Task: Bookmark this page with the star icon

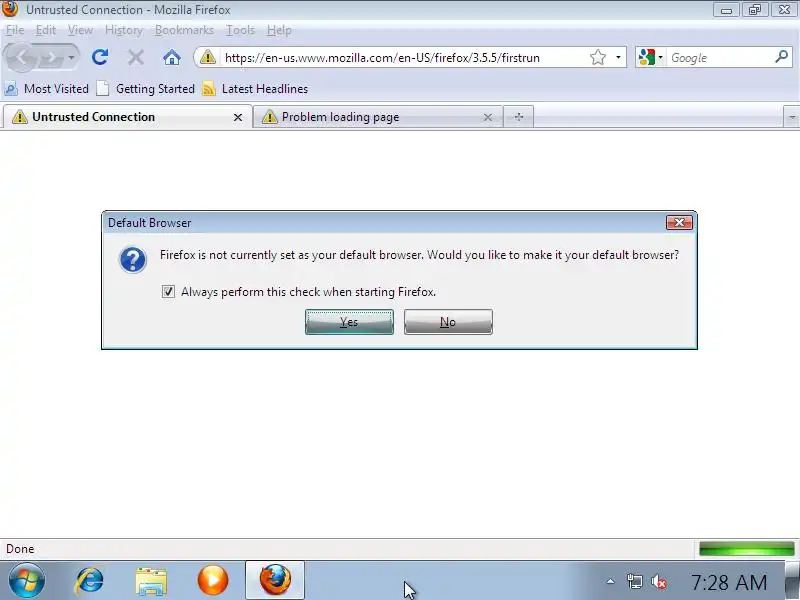Action: [x=597, y=57]
